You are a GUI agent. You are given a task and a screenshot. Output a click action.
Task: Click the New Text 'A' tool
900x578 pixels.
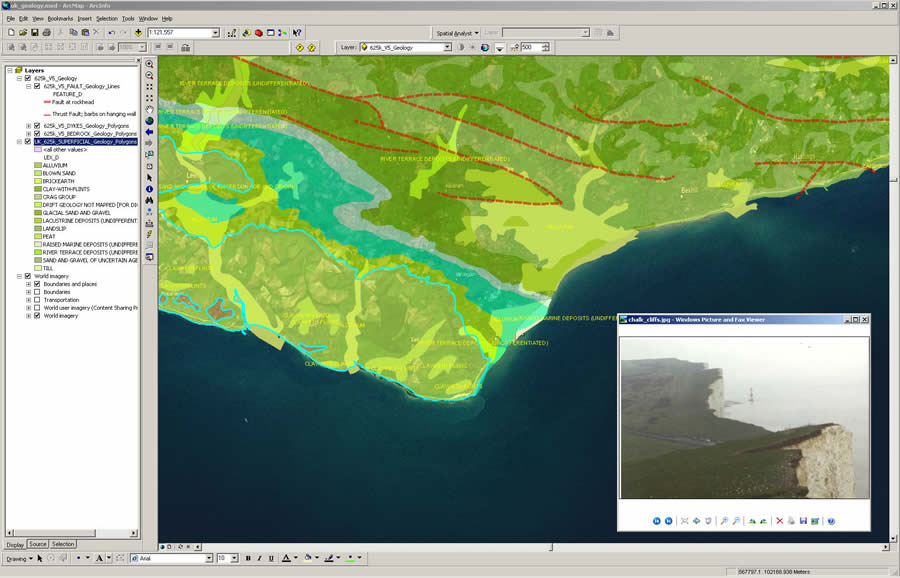pos(99,558)
